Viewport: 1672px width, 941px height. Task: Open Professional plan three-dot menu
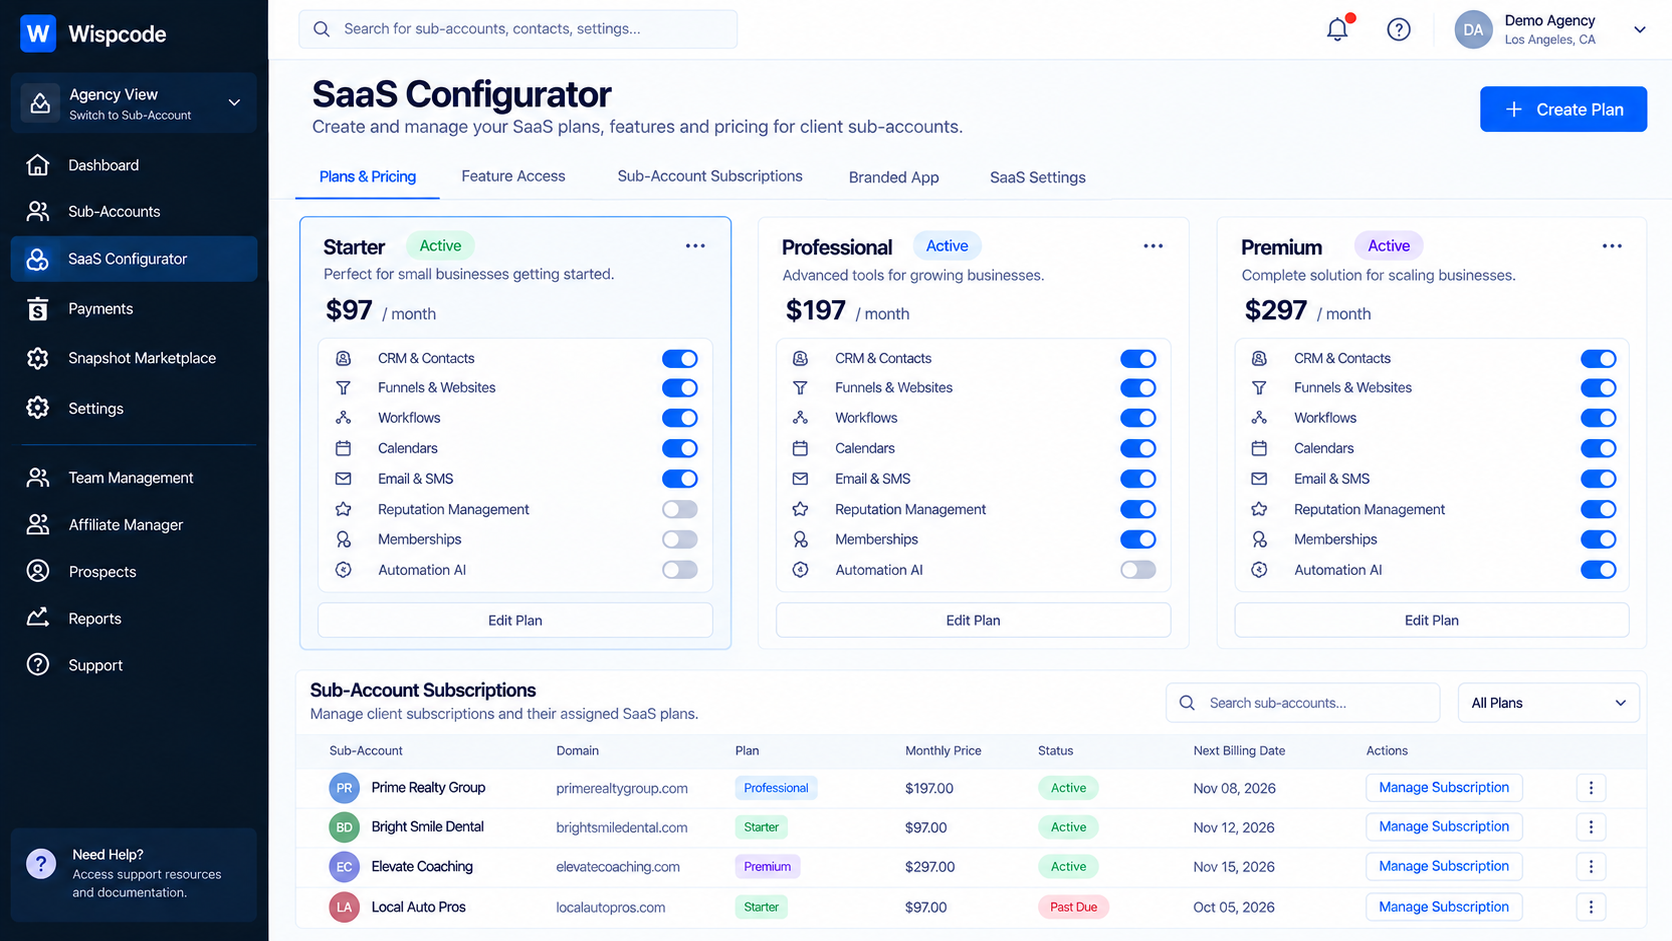coord(1153,246)
